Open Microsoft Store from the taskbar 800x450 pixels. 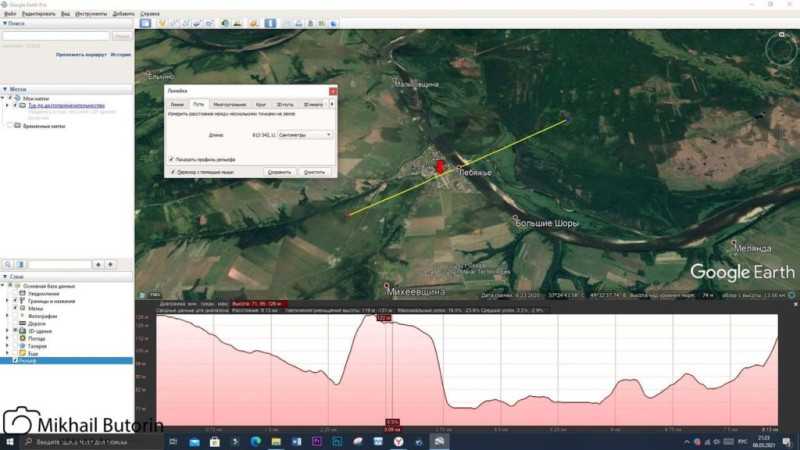tap(215, 441)
